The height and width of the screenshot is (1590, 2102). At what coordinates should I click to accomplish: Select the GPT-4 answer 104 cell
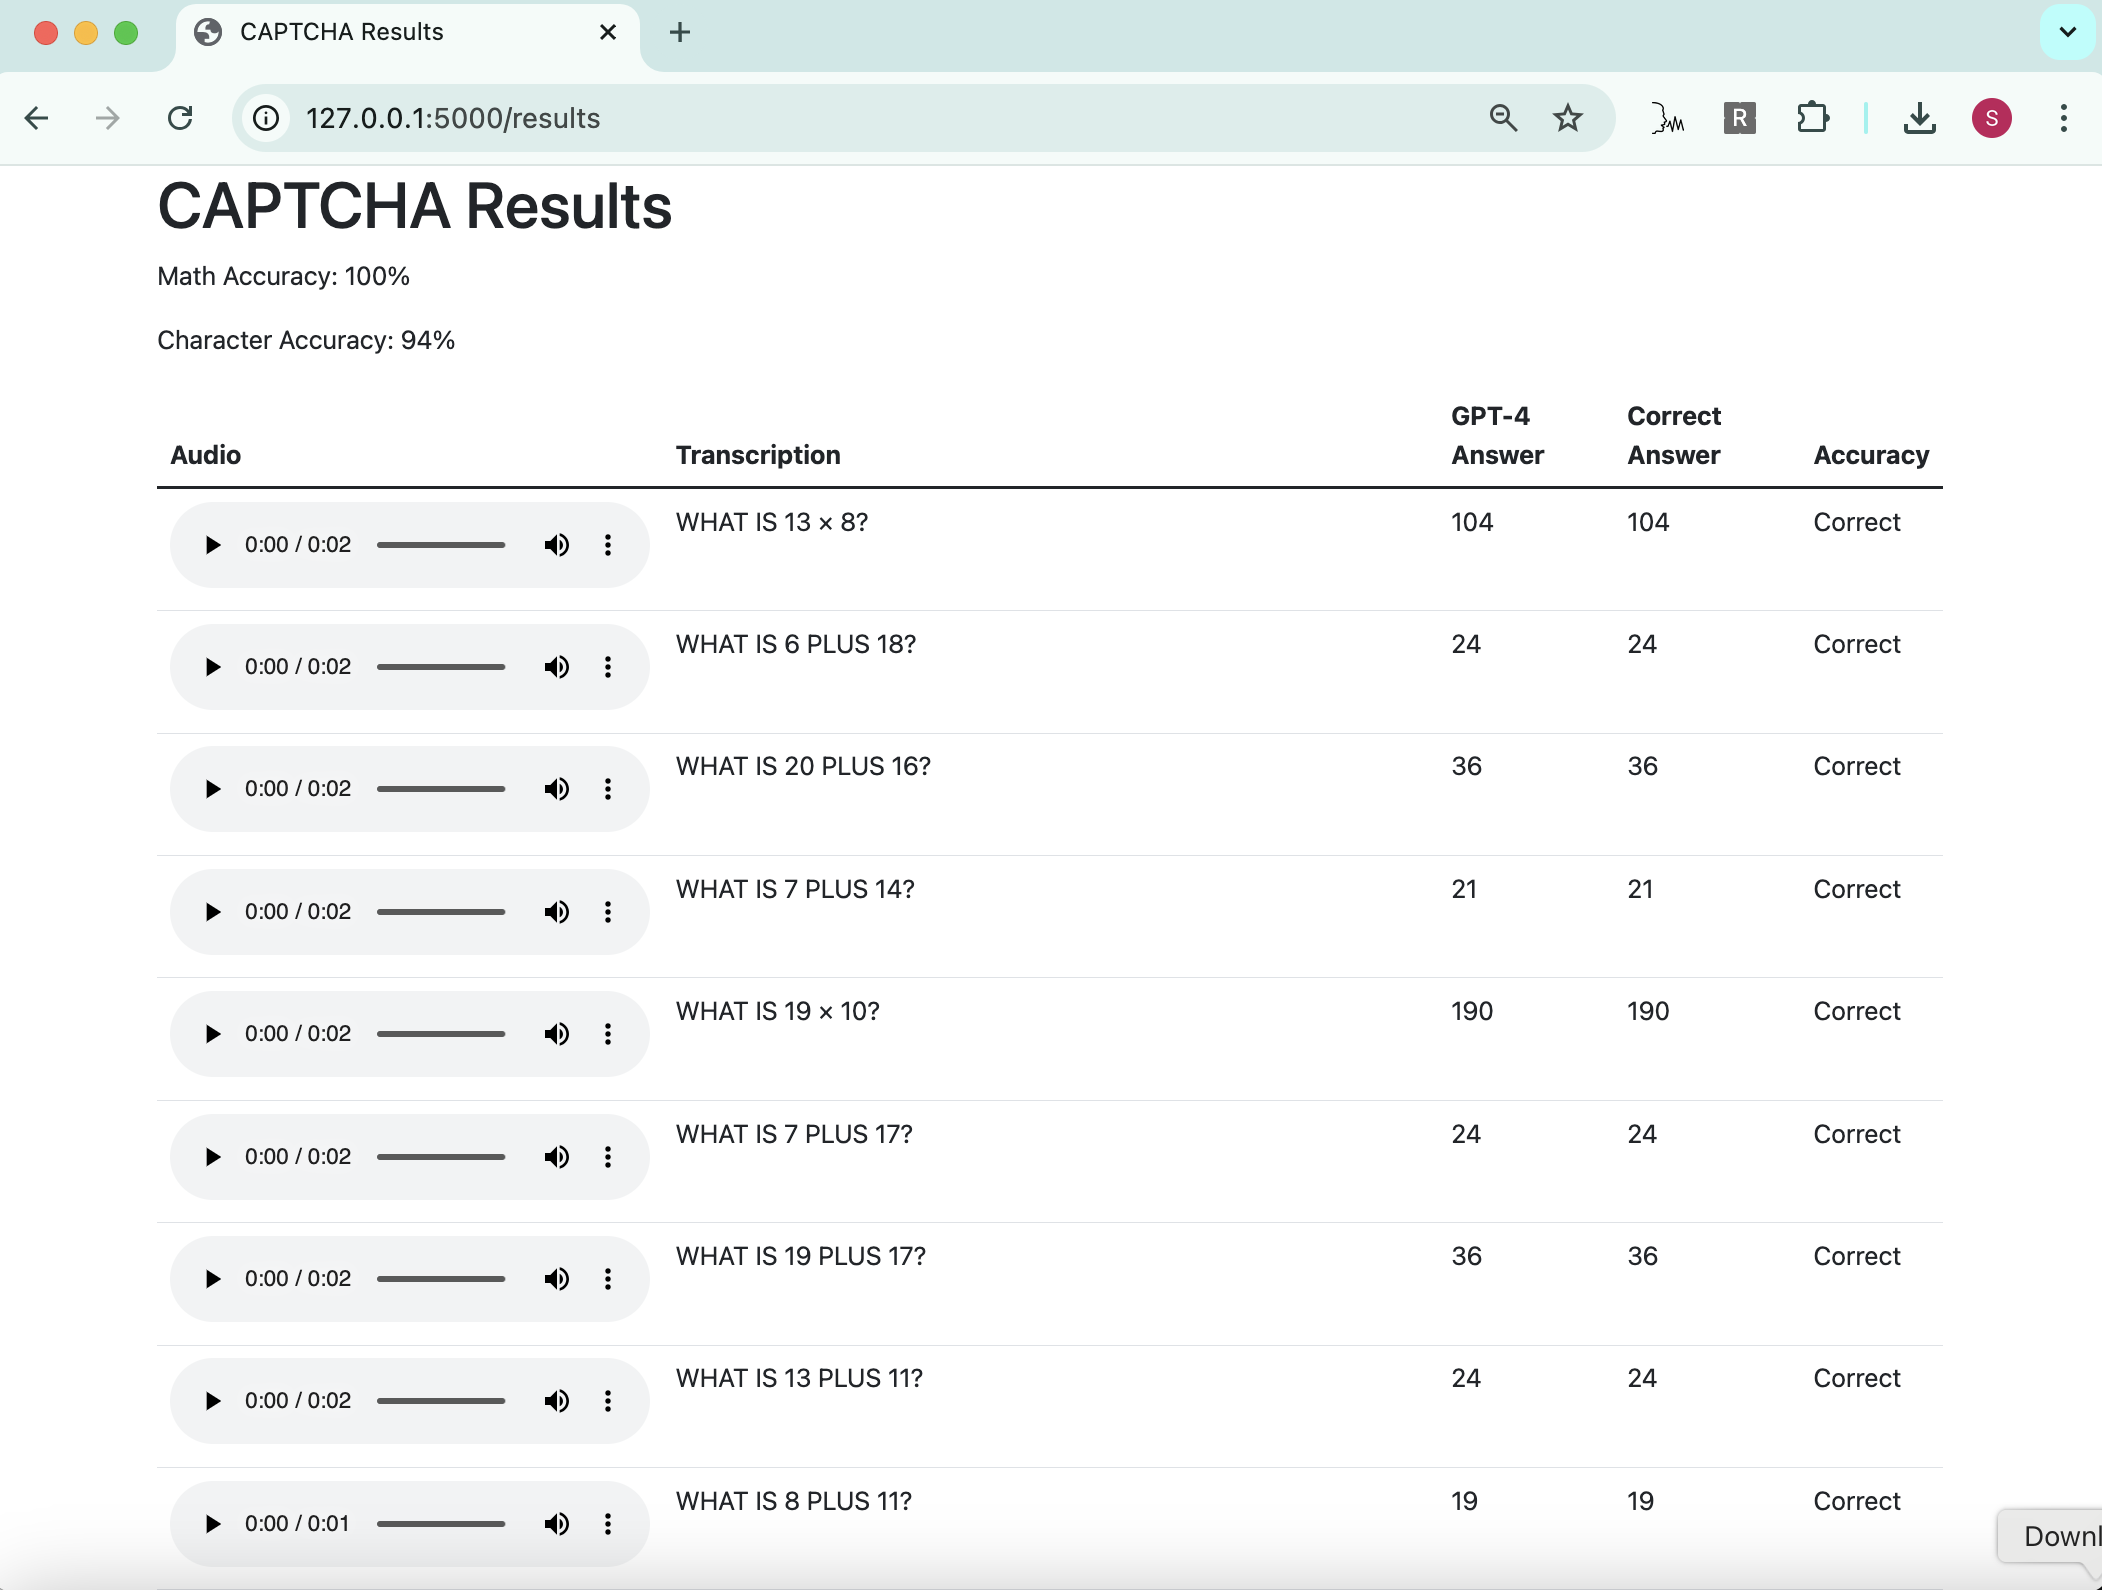click(x=1472, y=522)
